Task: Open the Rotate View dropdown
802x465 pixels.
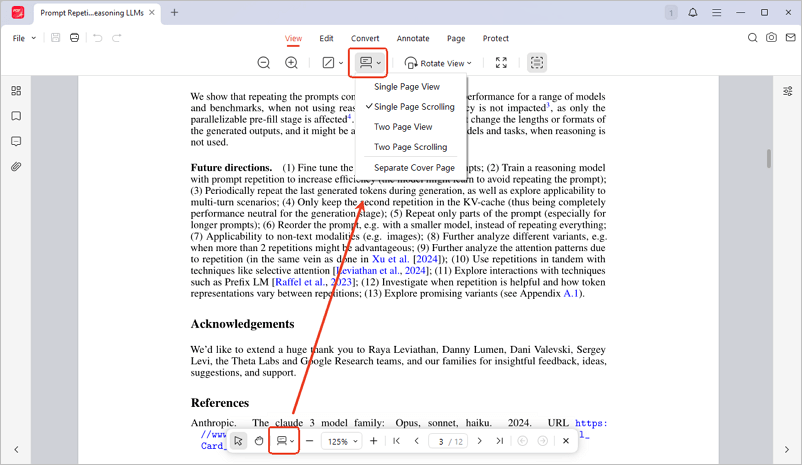Action: pyautogui.click(x=438, y=63)
